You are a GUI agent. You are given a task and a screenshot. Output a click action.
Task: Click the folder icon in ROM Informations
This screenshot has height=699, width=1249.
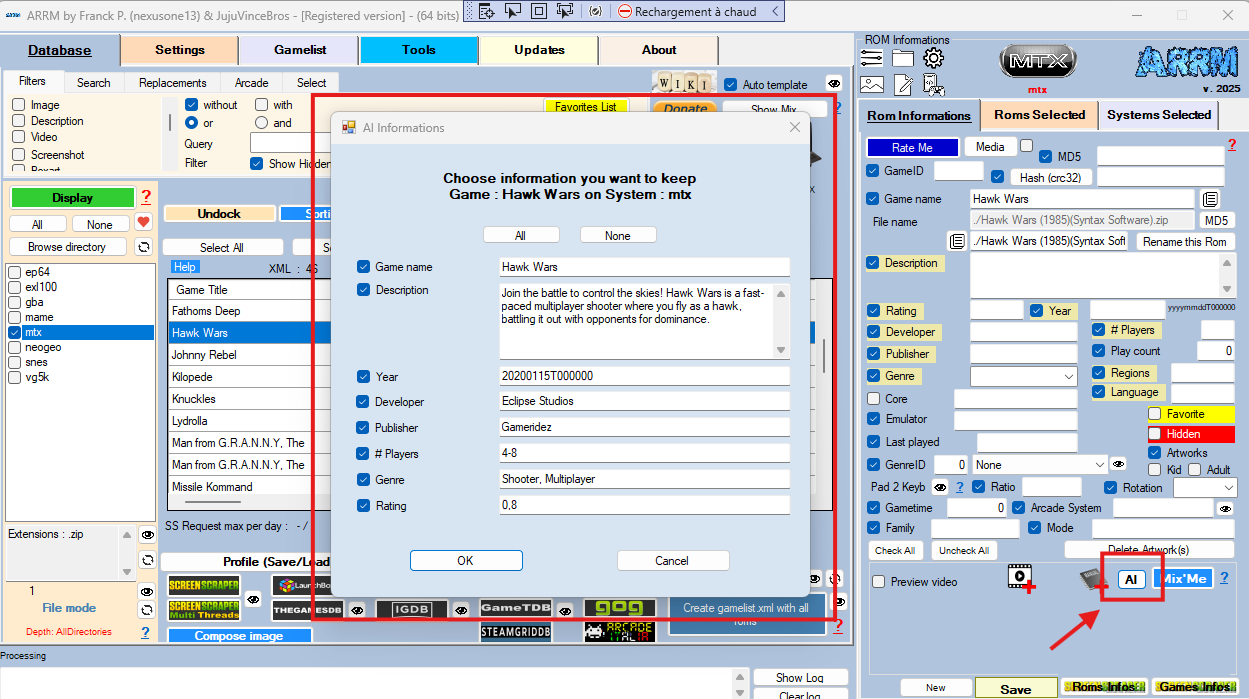pyautogui.click(x=903, y=59)
